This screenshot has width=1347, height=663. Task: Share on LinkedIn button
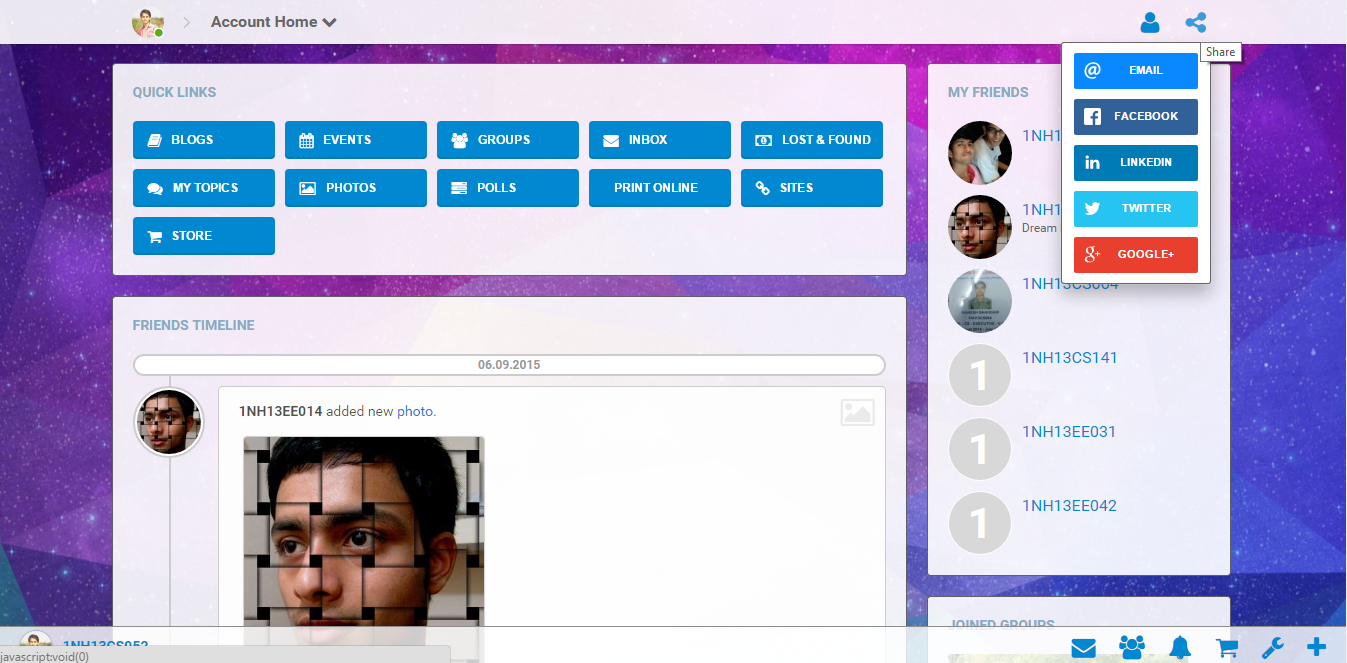(x=1136, y=163)
